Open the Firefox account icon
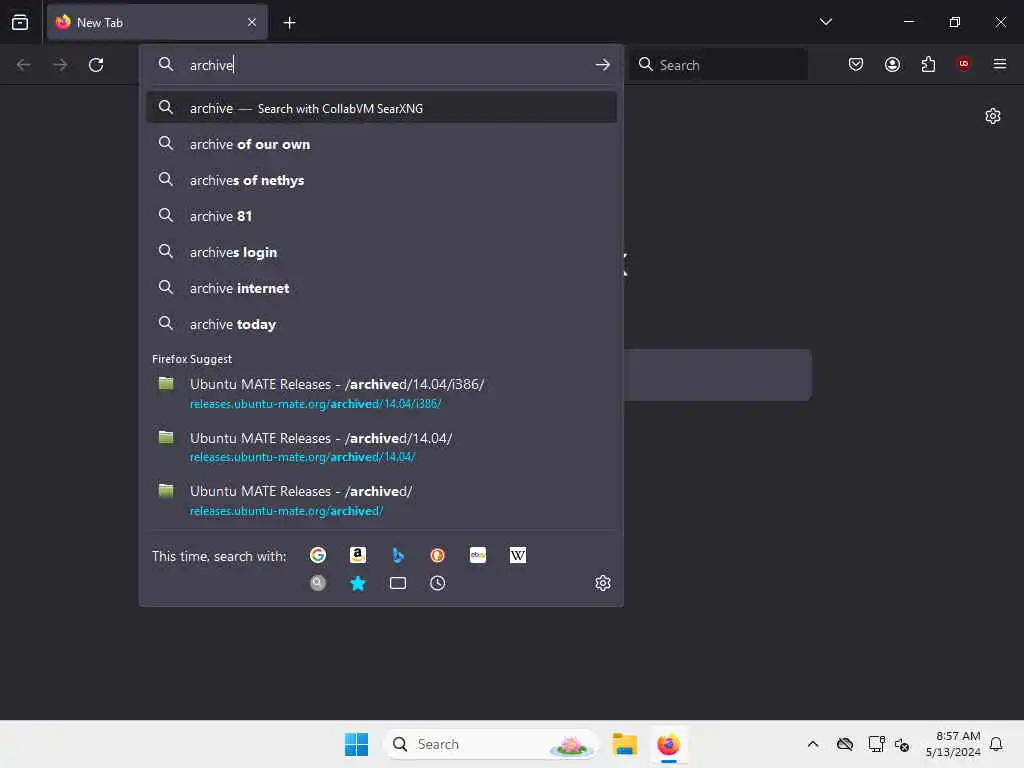 [x=892, y=64]
